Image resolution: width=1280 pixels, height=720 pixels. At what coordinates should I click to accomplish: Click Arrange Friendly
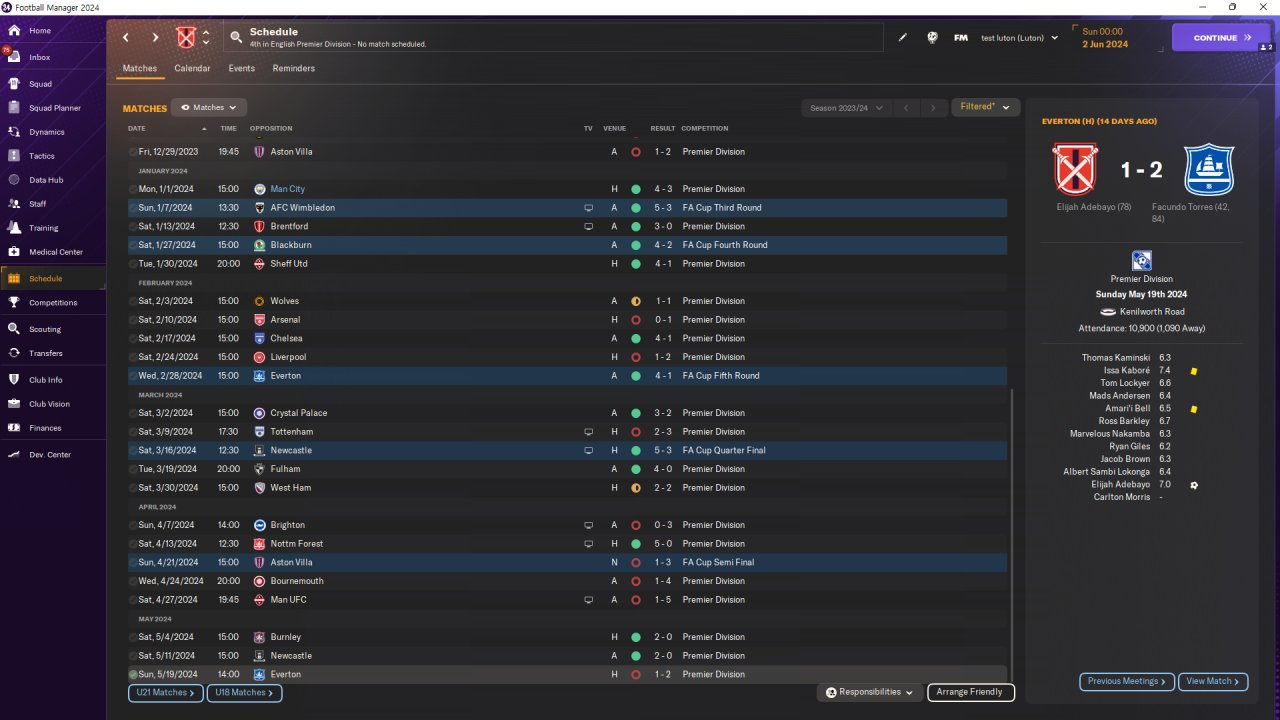point(971,692)
